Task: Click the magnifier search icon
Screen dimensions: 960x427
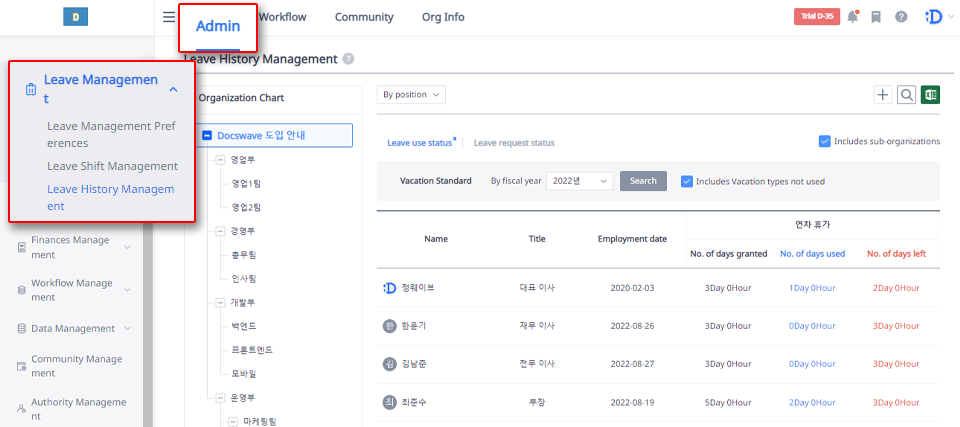Action: (907, 95)
